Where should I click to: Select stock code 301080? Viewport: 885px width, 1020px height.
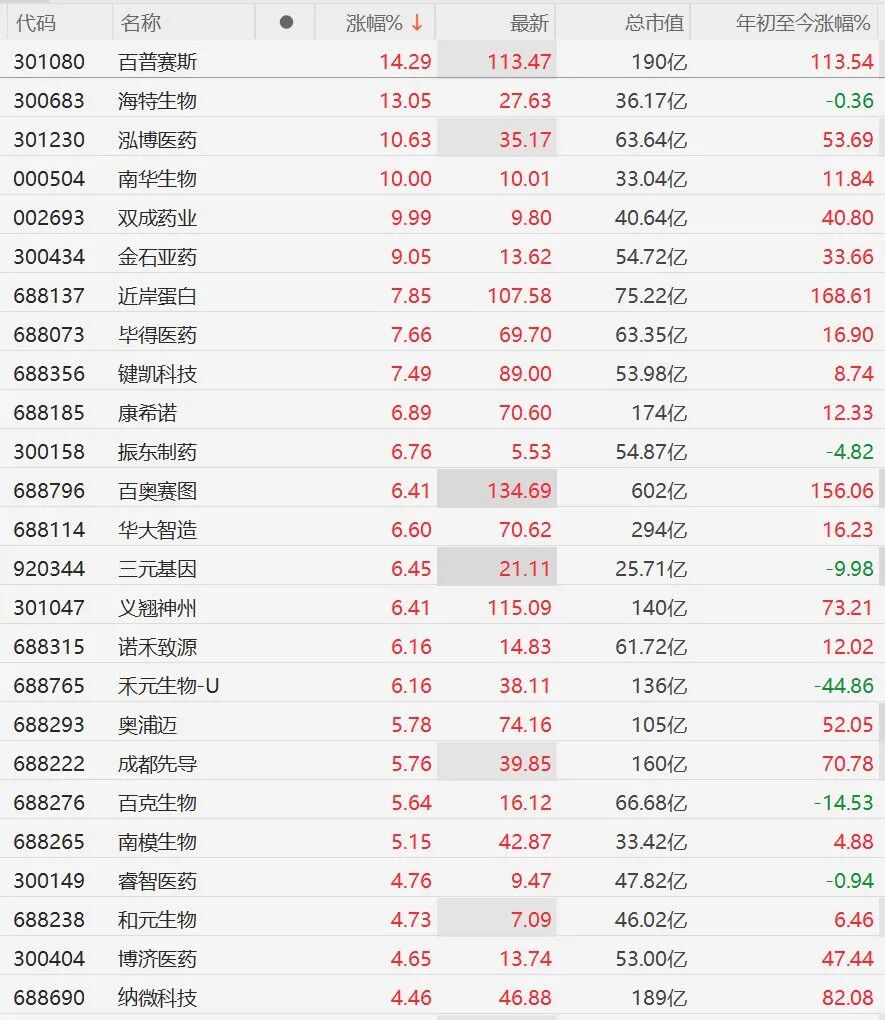coord(49,62)
